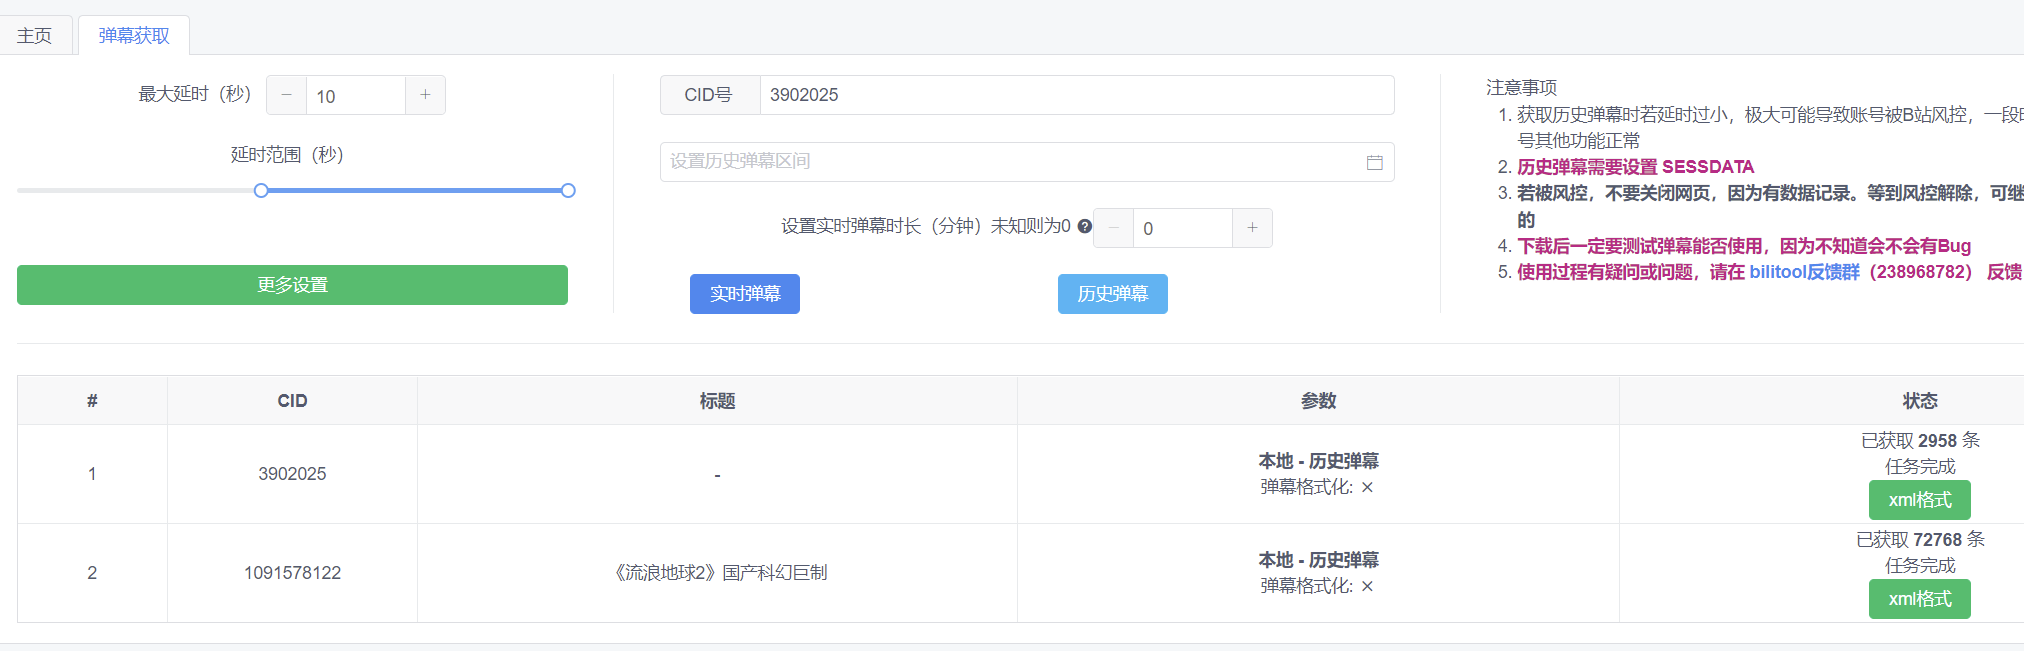The image size is (2024, 651).
Task: Download xml格式 for 流浪地球2 row
Action: [x=1919, y=599]
